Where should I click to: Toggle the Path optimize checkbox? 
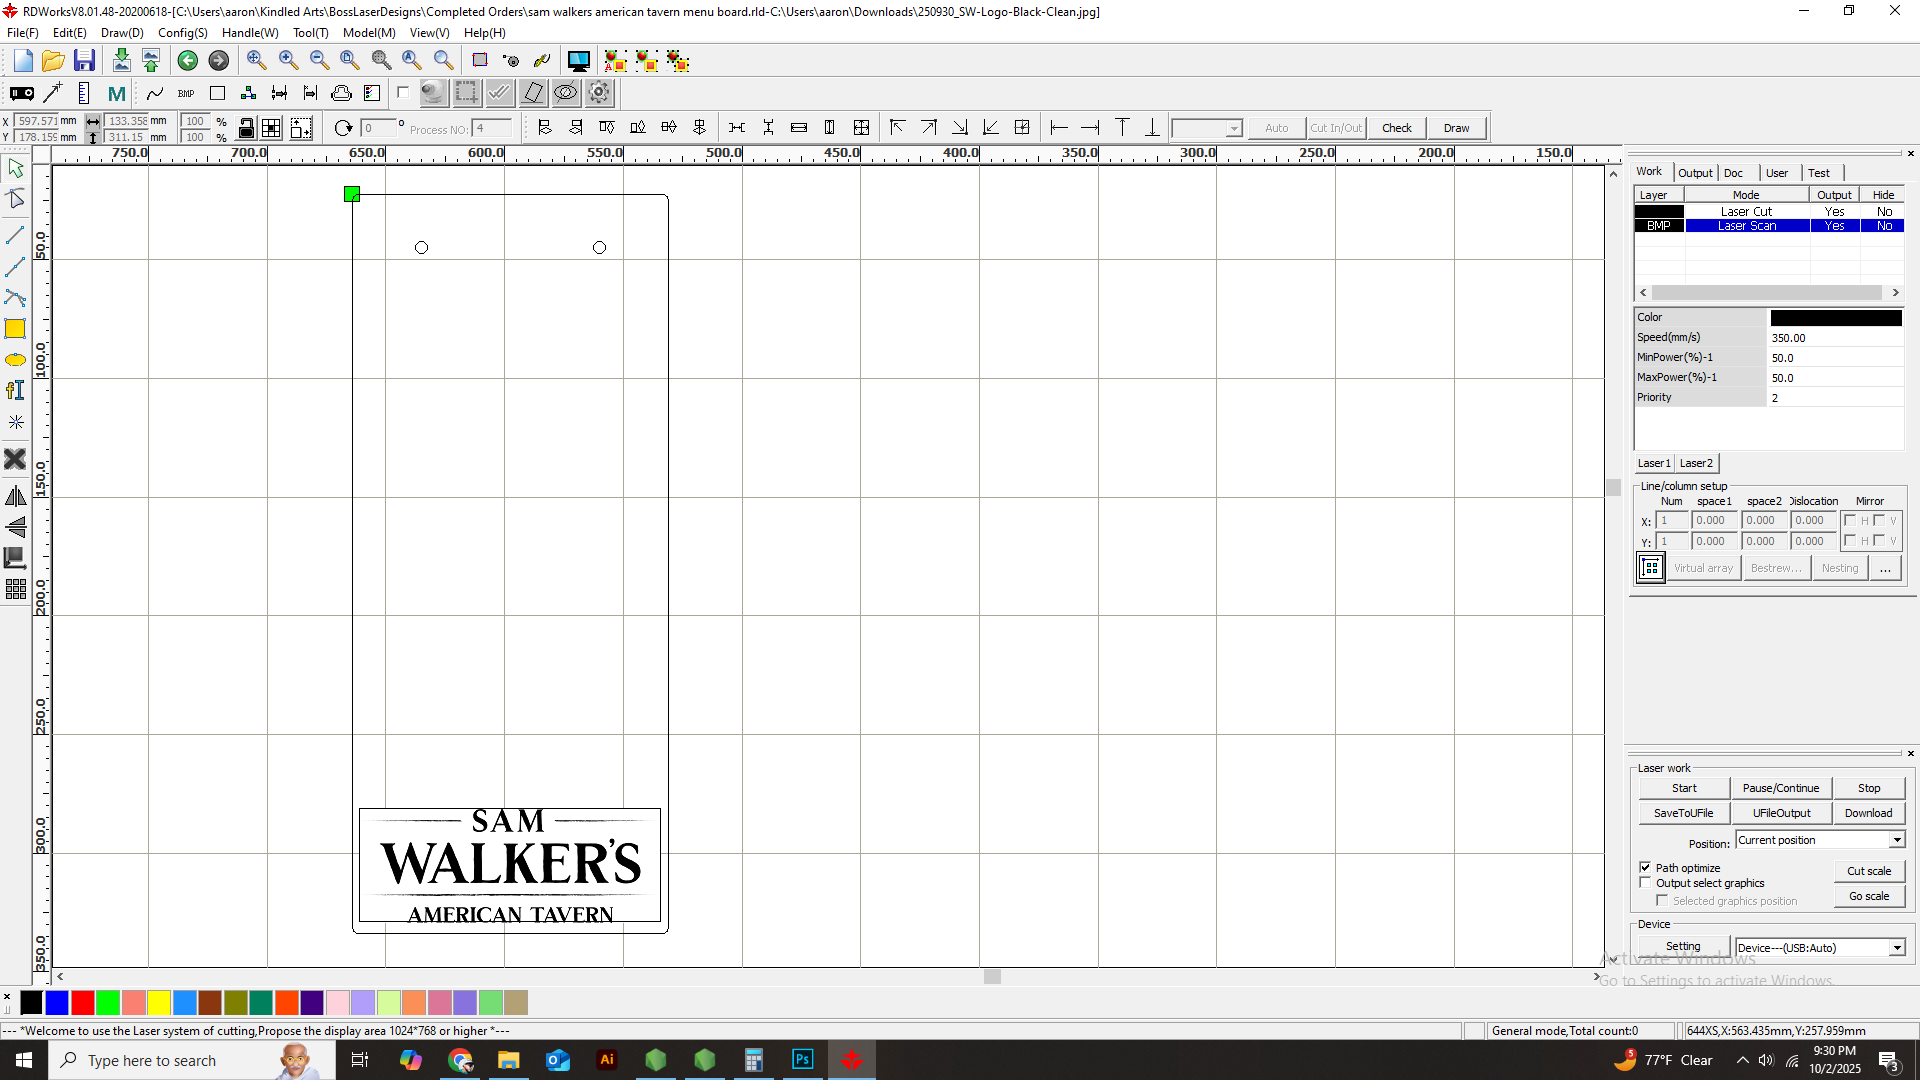(1645, 867)
